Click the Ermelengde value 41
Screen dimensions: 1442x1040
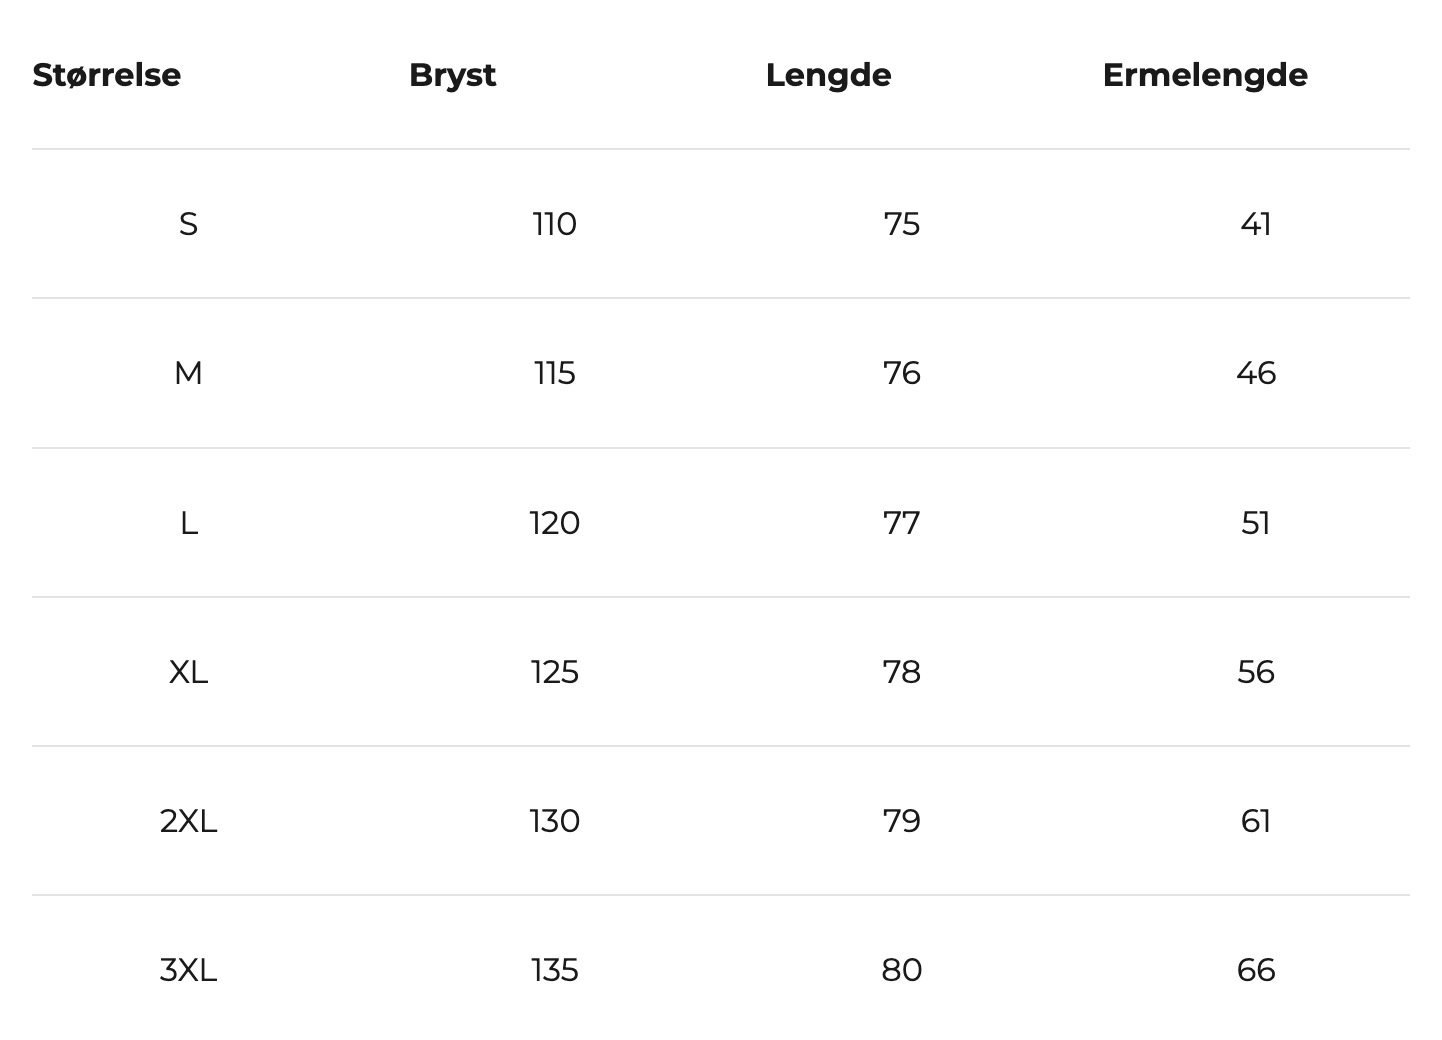click(x=1255, y=224)
